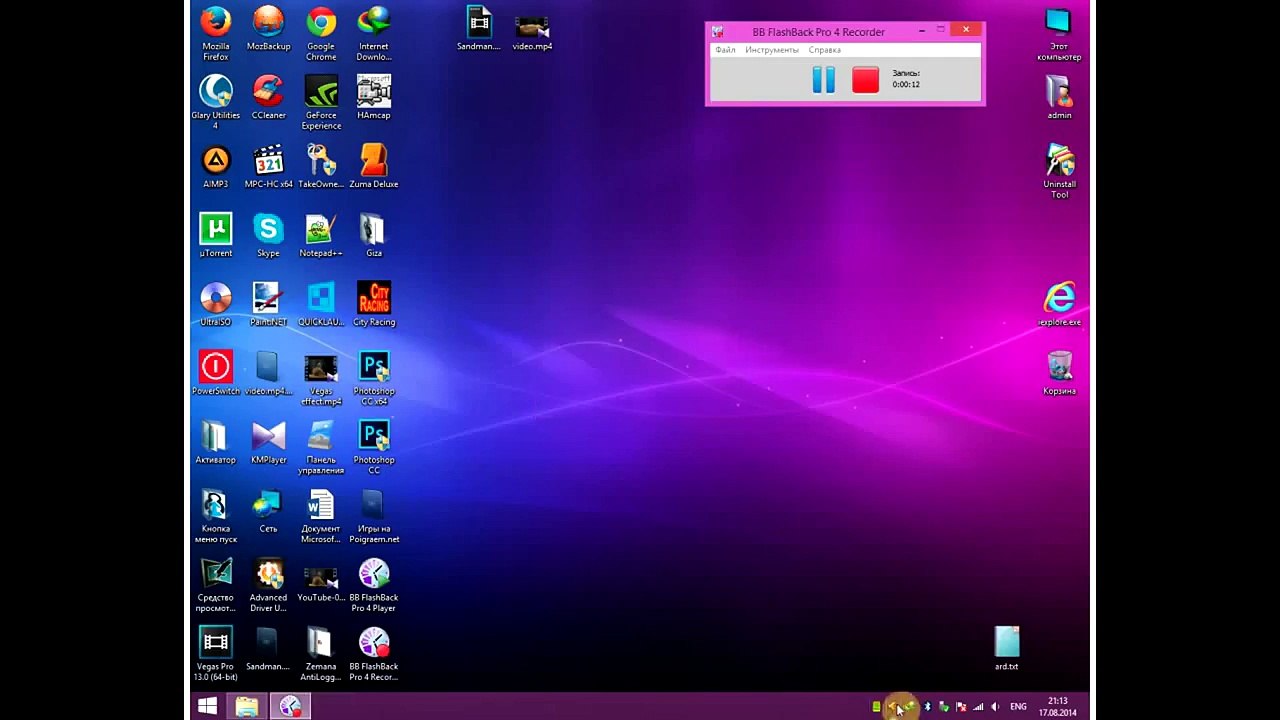This screenshot has height=720, width=1280.
Task: Select the Giza desktop icon
Action: [x=374, y=235]
